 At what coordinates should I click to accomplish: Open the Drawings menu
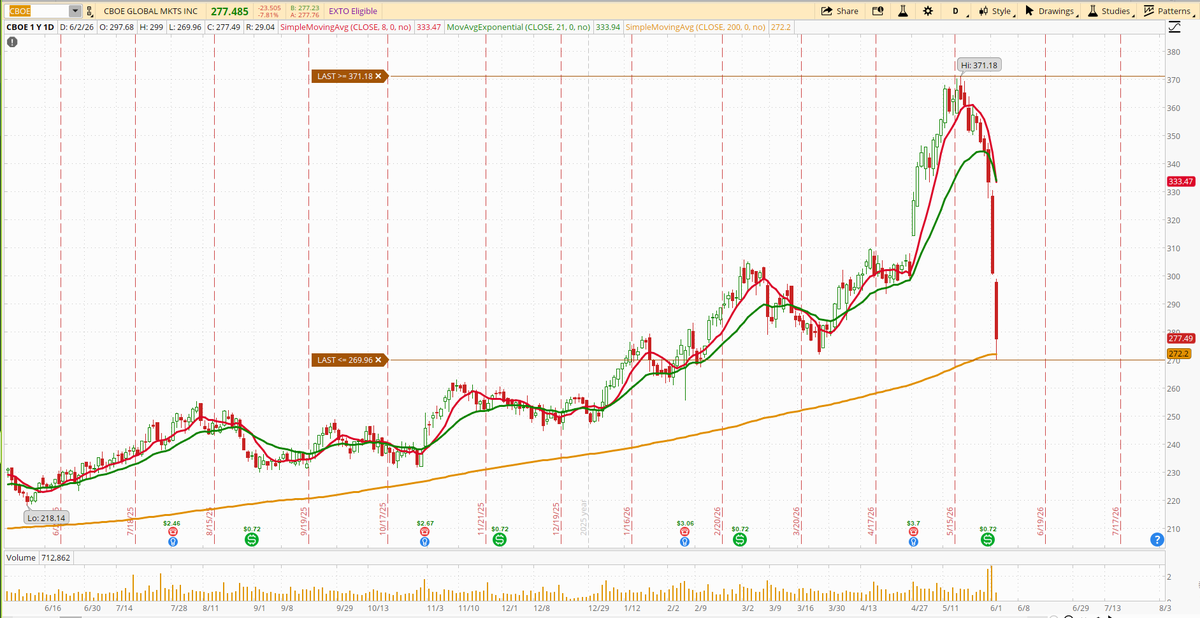[1050, 11]
